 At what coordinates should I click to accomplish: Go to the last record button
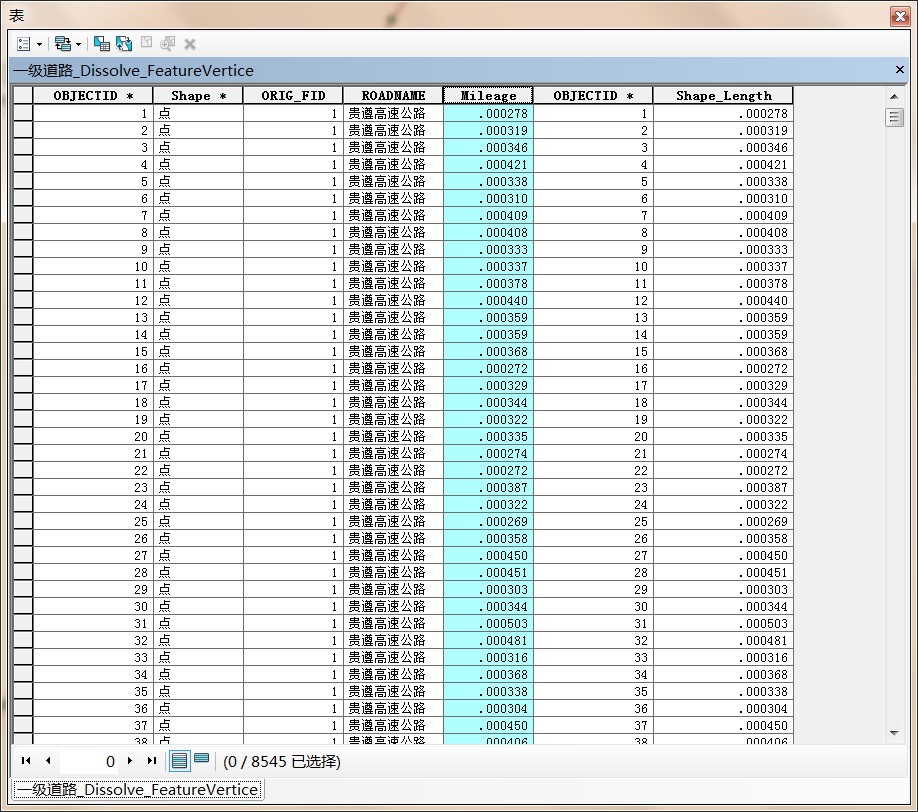click(152, 760)
